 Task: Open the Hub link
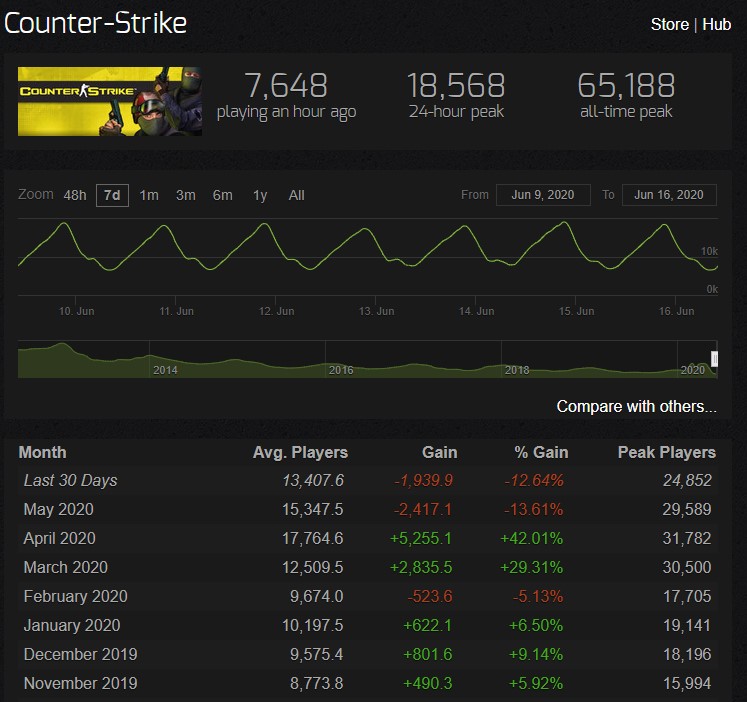[717, 24]
